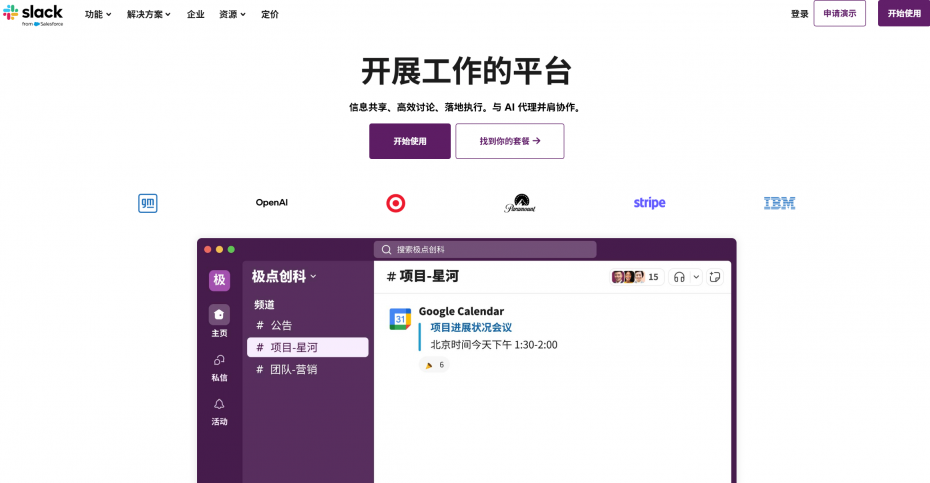Expand the 解决方案 menu
930x483 pixels.
149,14
